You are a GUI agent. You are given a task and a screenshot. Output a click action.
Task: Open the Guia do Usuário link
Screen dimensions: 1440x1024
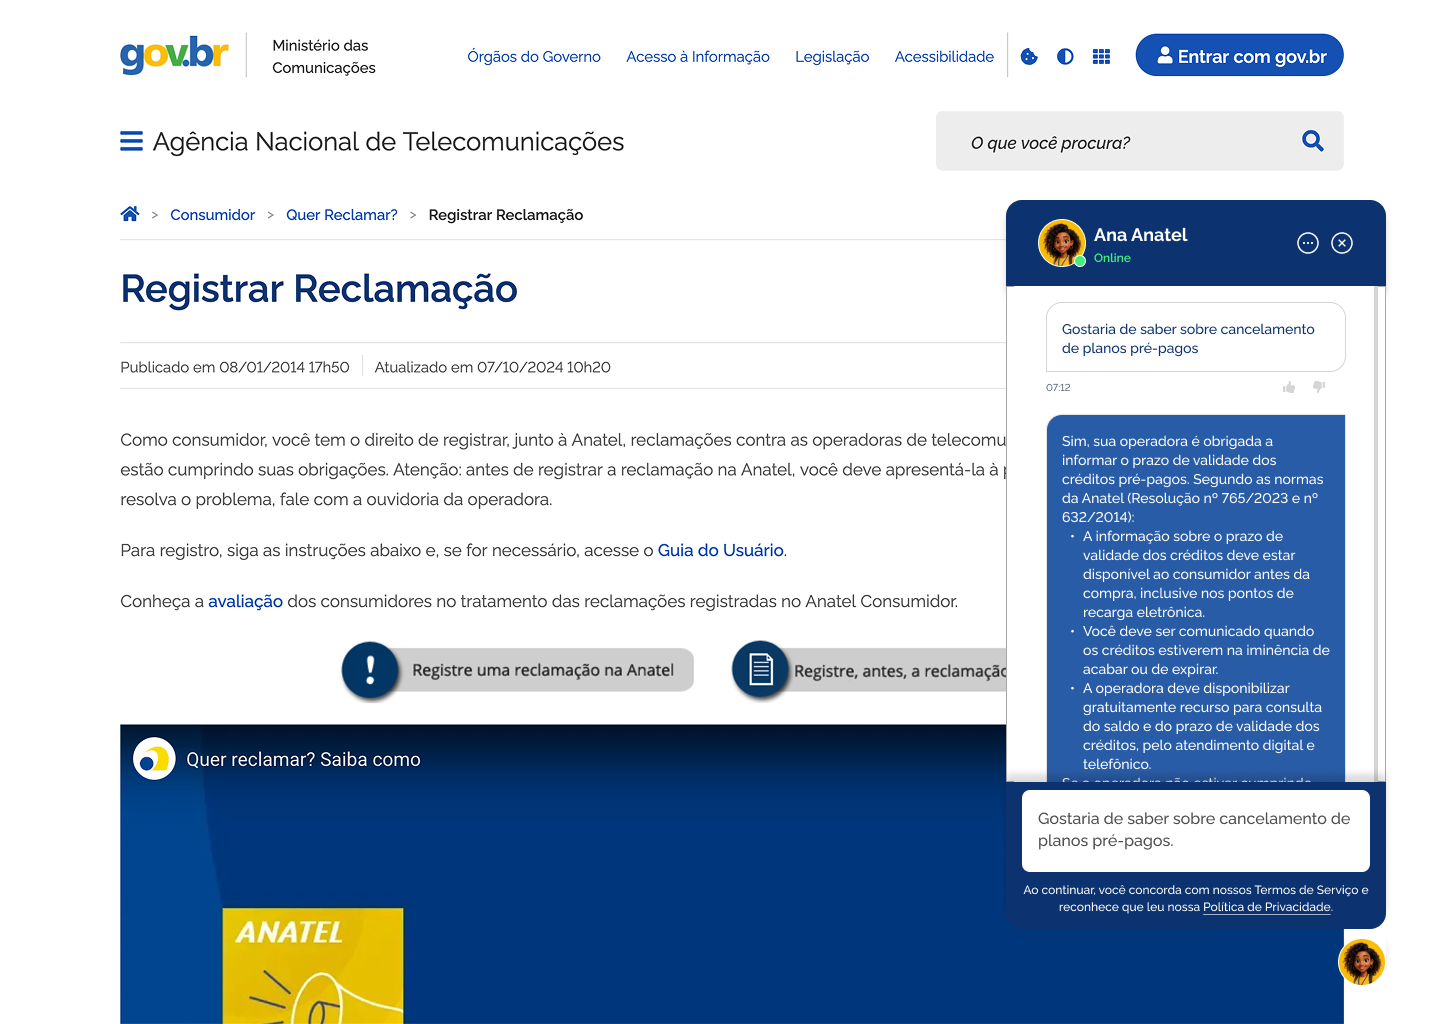(720, 550)
